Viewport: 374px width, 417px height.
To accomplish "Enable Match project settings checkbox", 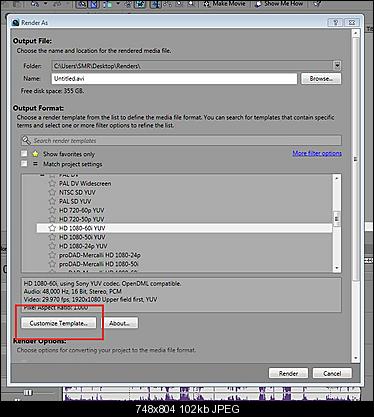I will [x=24, y=164].
